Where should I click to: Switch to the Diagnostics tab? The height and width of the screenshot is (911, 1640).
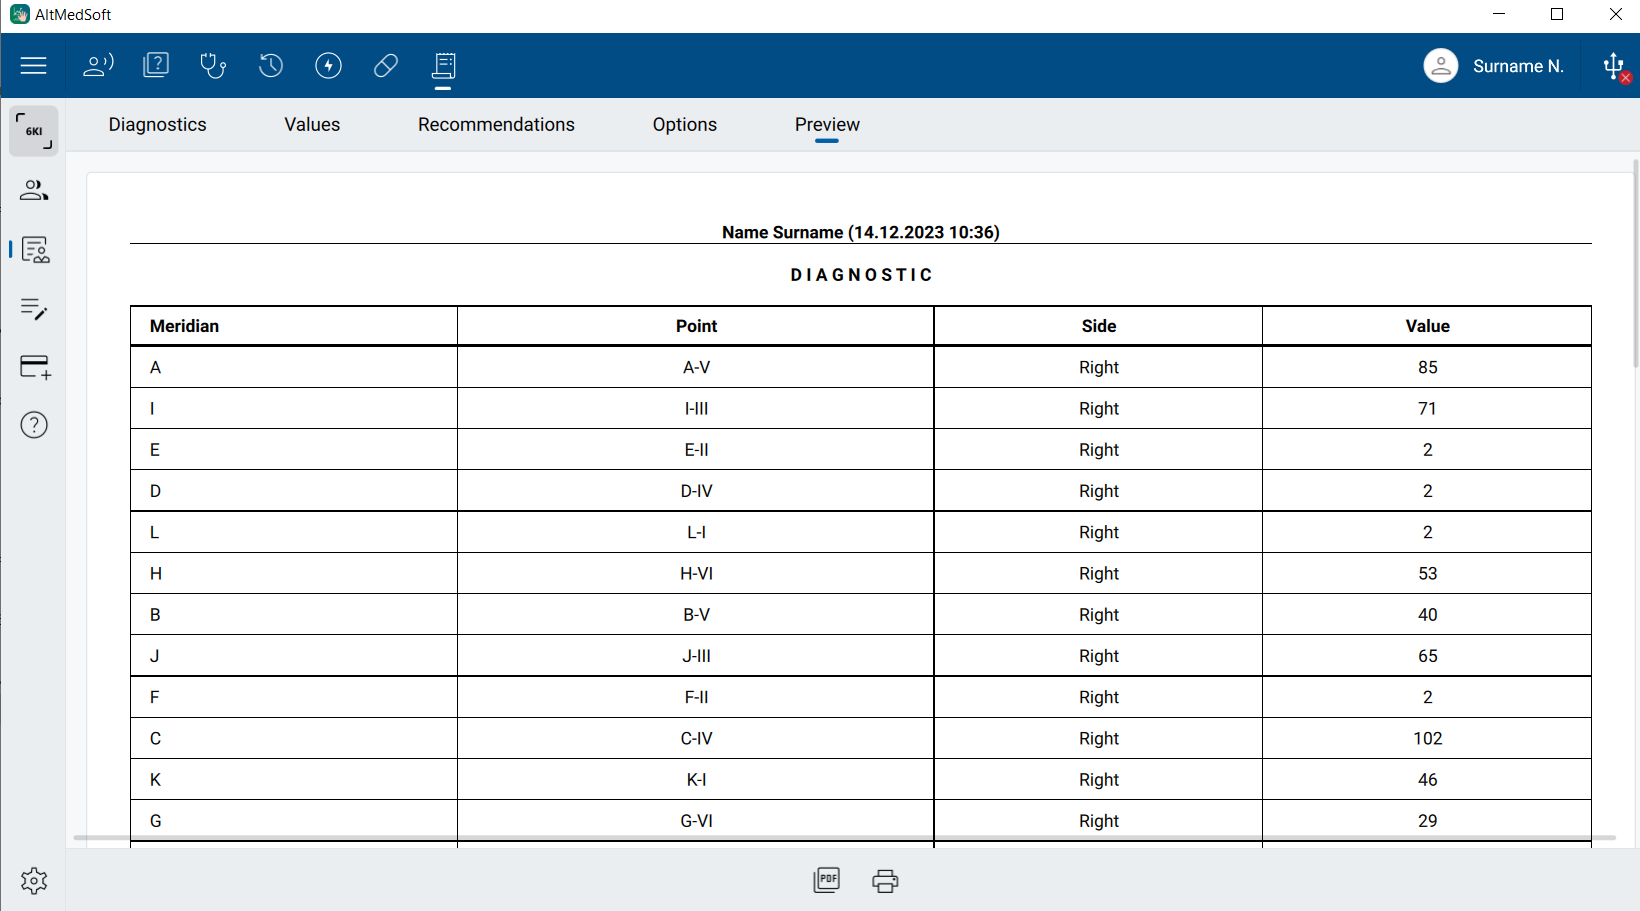[157, 125]
